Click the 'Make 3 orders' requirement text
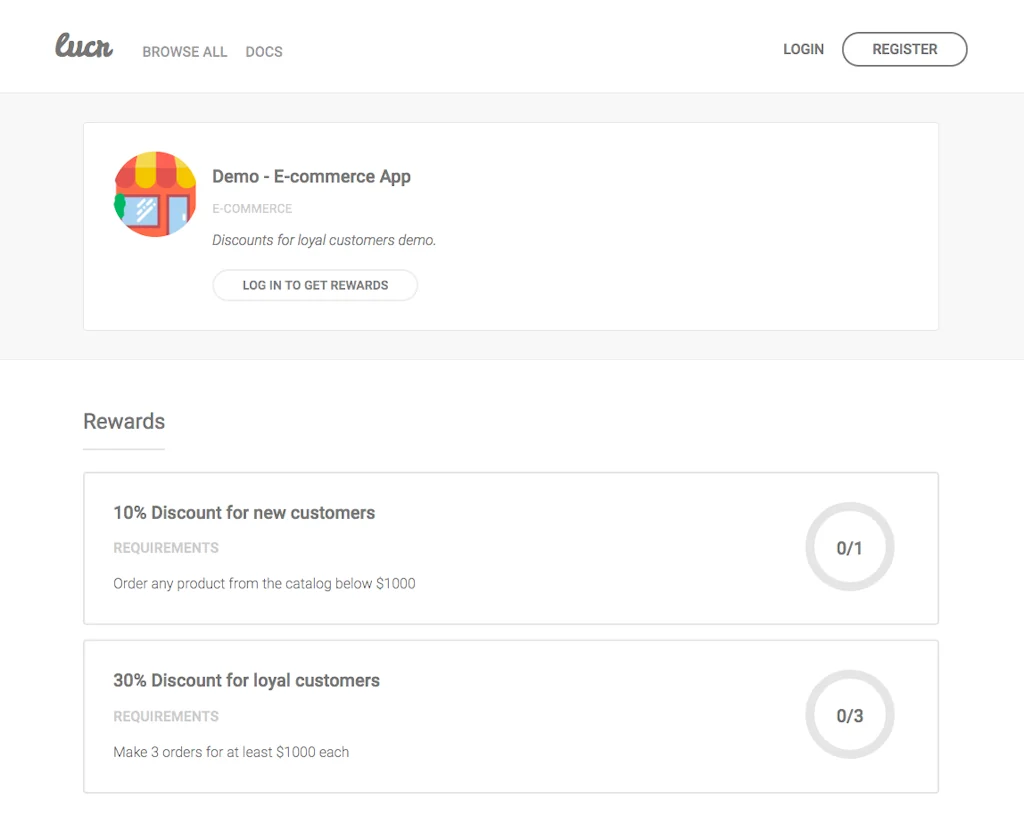1024x824 pixels. click(231, 752)
